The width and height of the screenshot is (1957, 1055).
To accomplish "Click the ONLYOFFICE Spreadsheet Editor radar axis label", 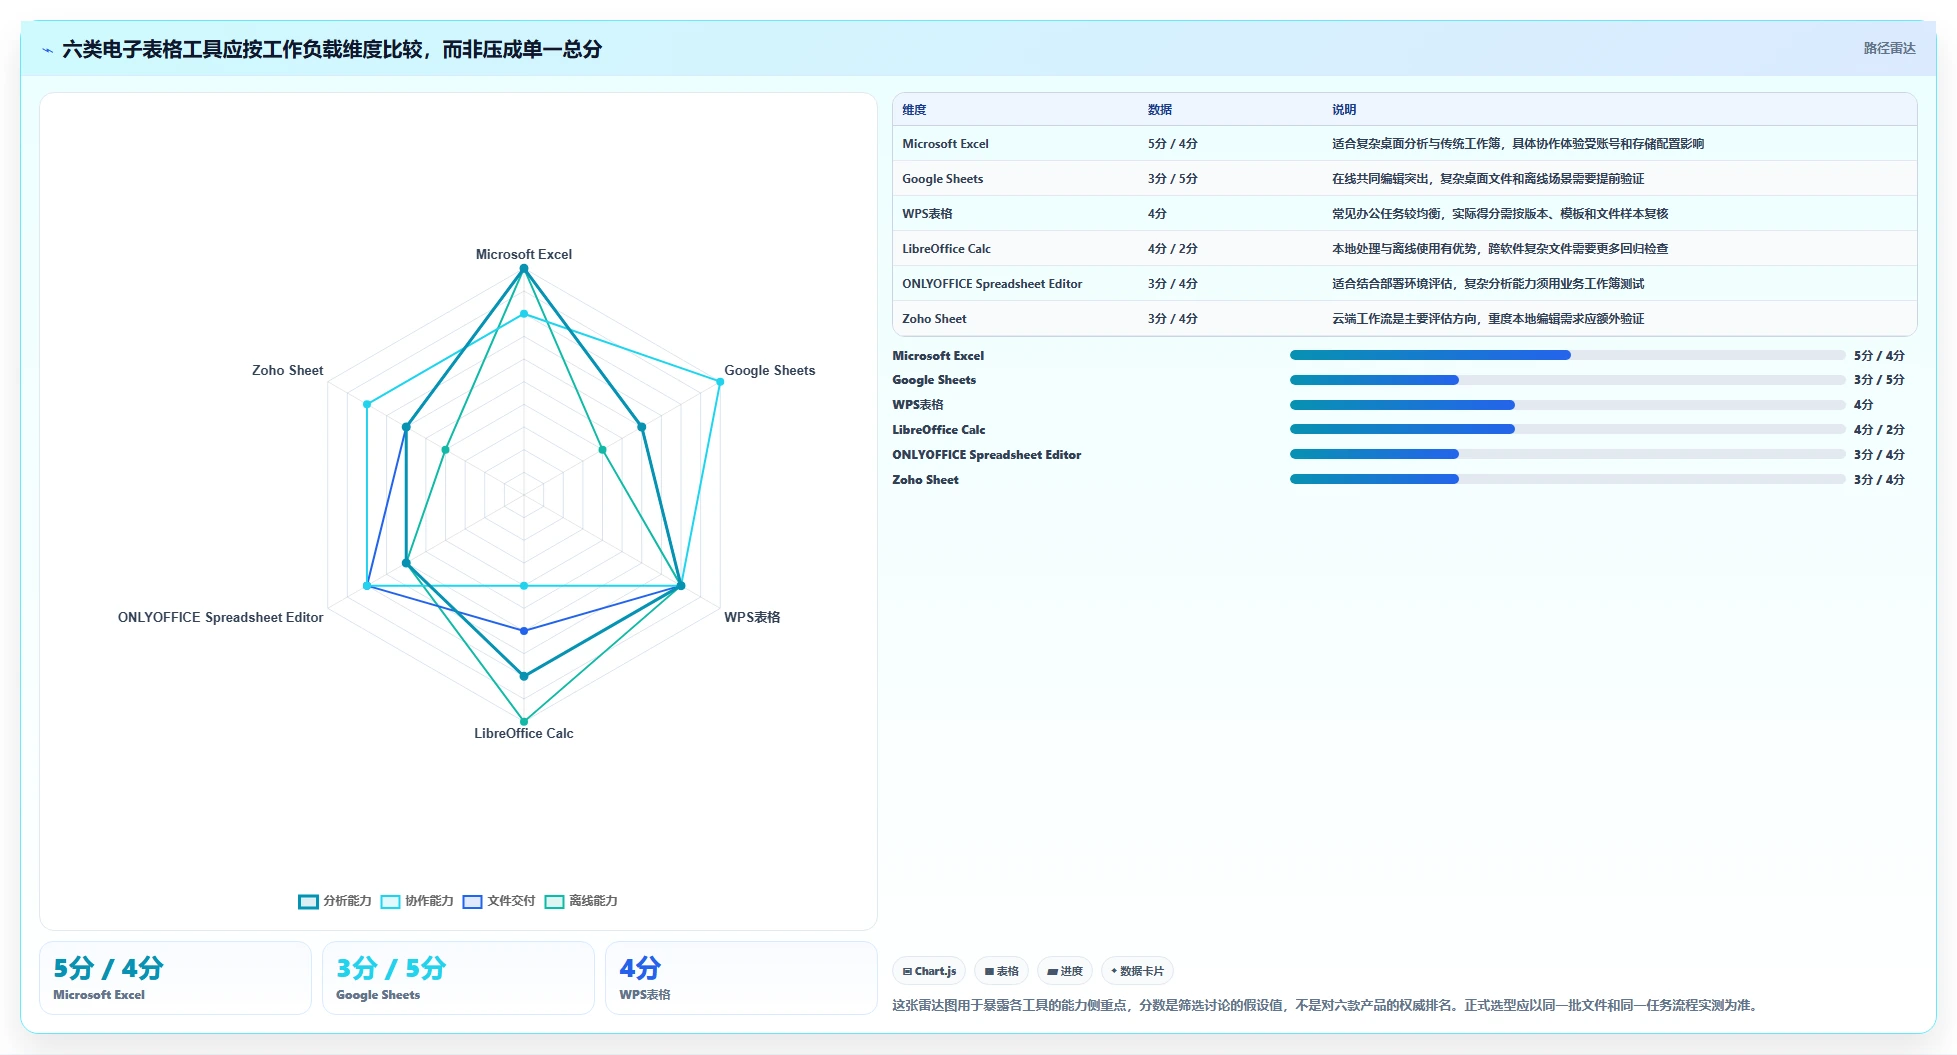I will (x=220, y=617).
